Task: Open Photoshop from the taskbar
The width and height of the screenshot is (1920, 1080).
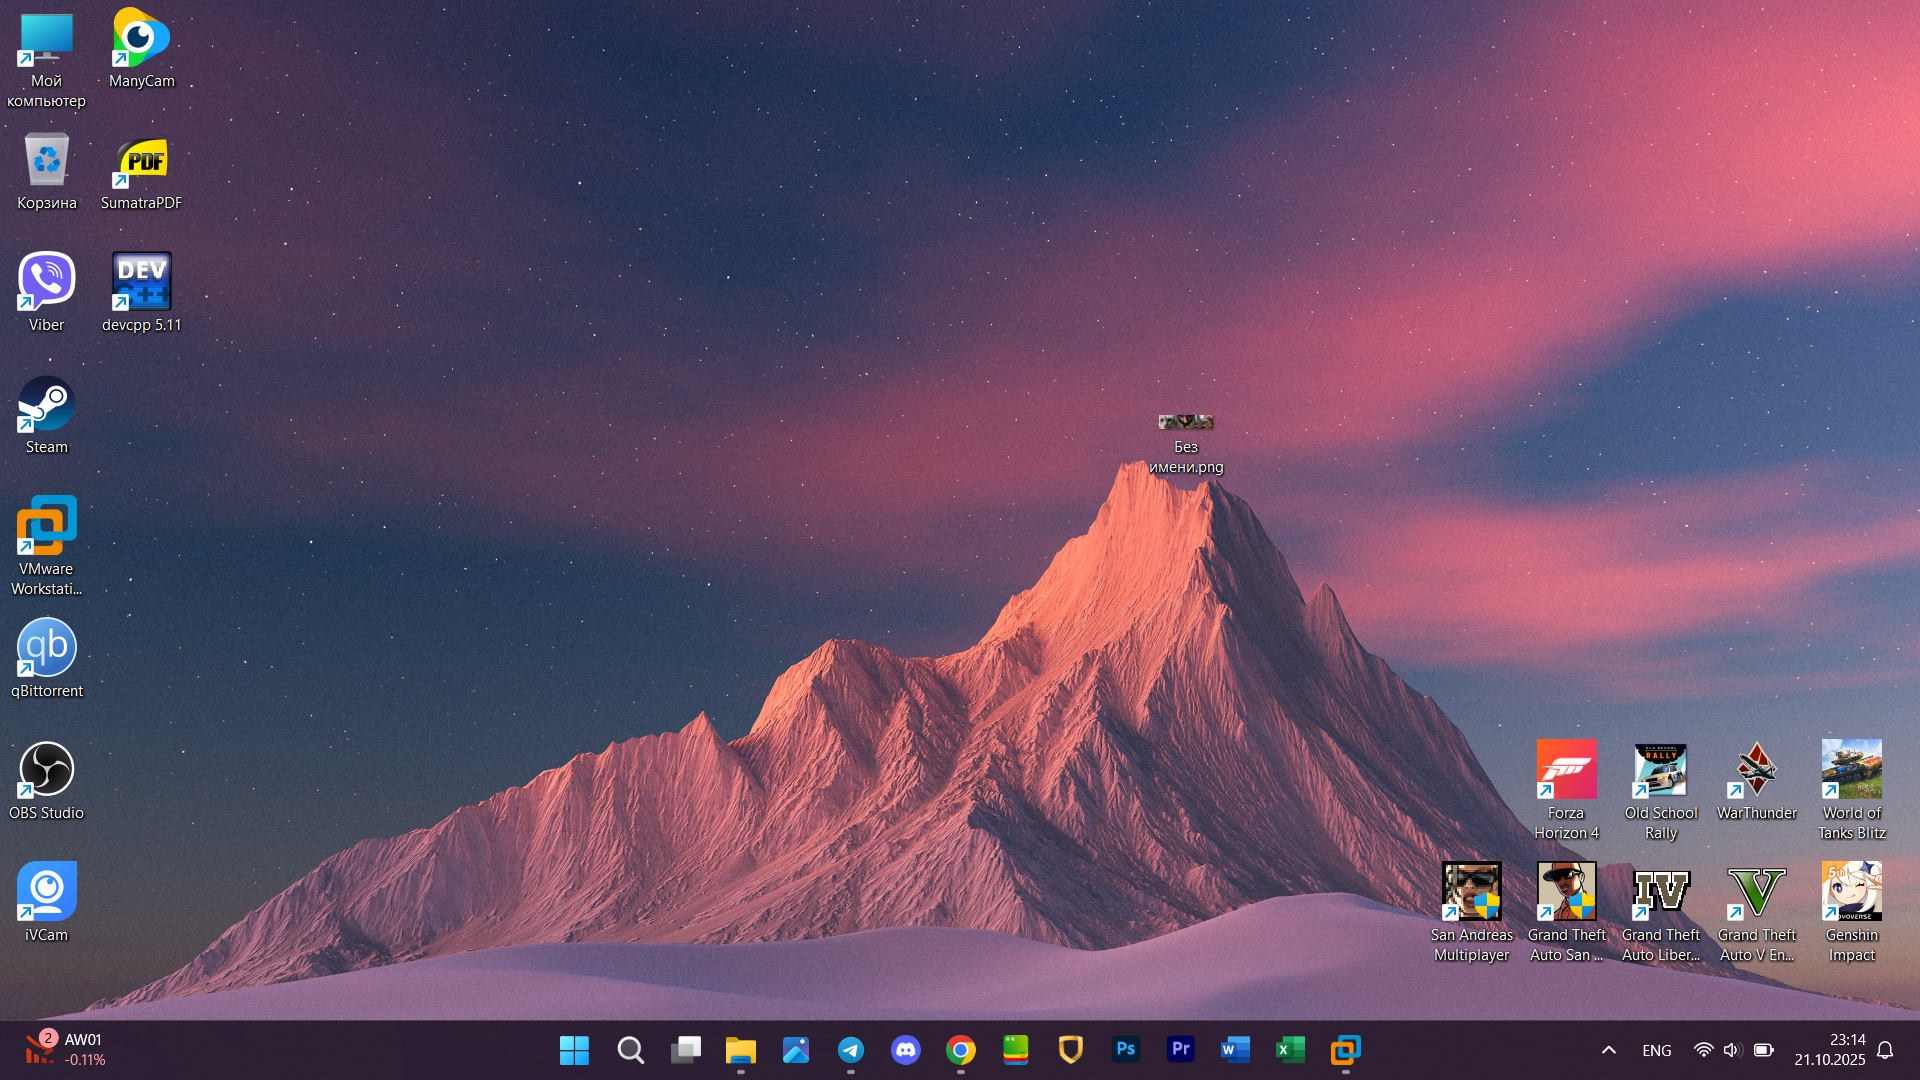Action: click(x=1125, y=1049)
